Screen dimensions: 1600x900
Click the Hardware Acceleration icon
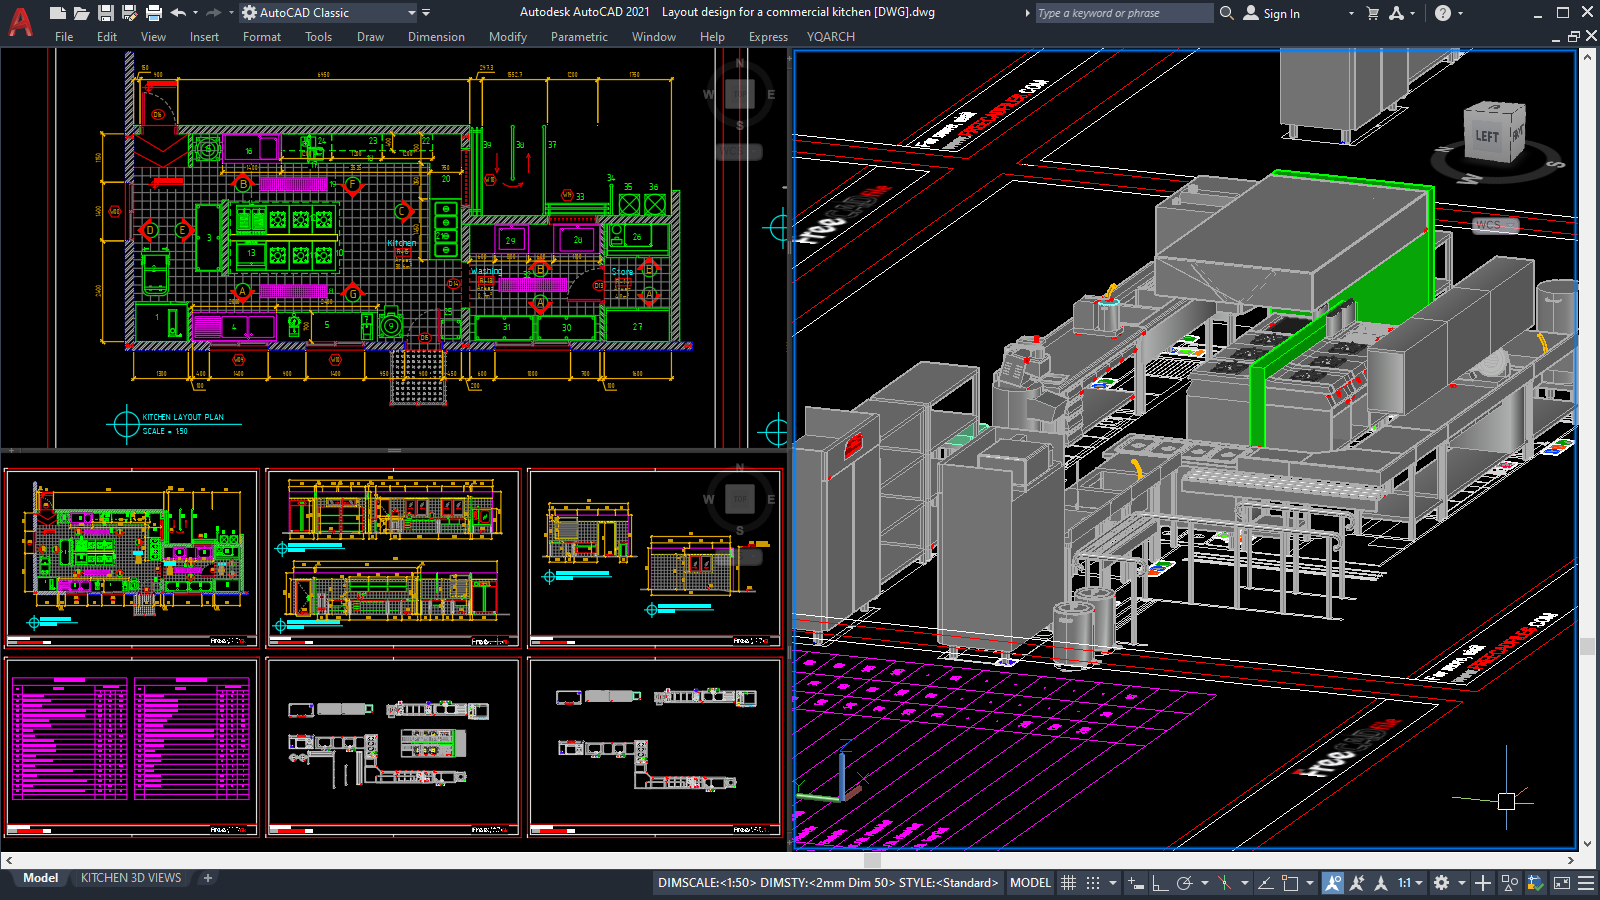click(1535, 882)
